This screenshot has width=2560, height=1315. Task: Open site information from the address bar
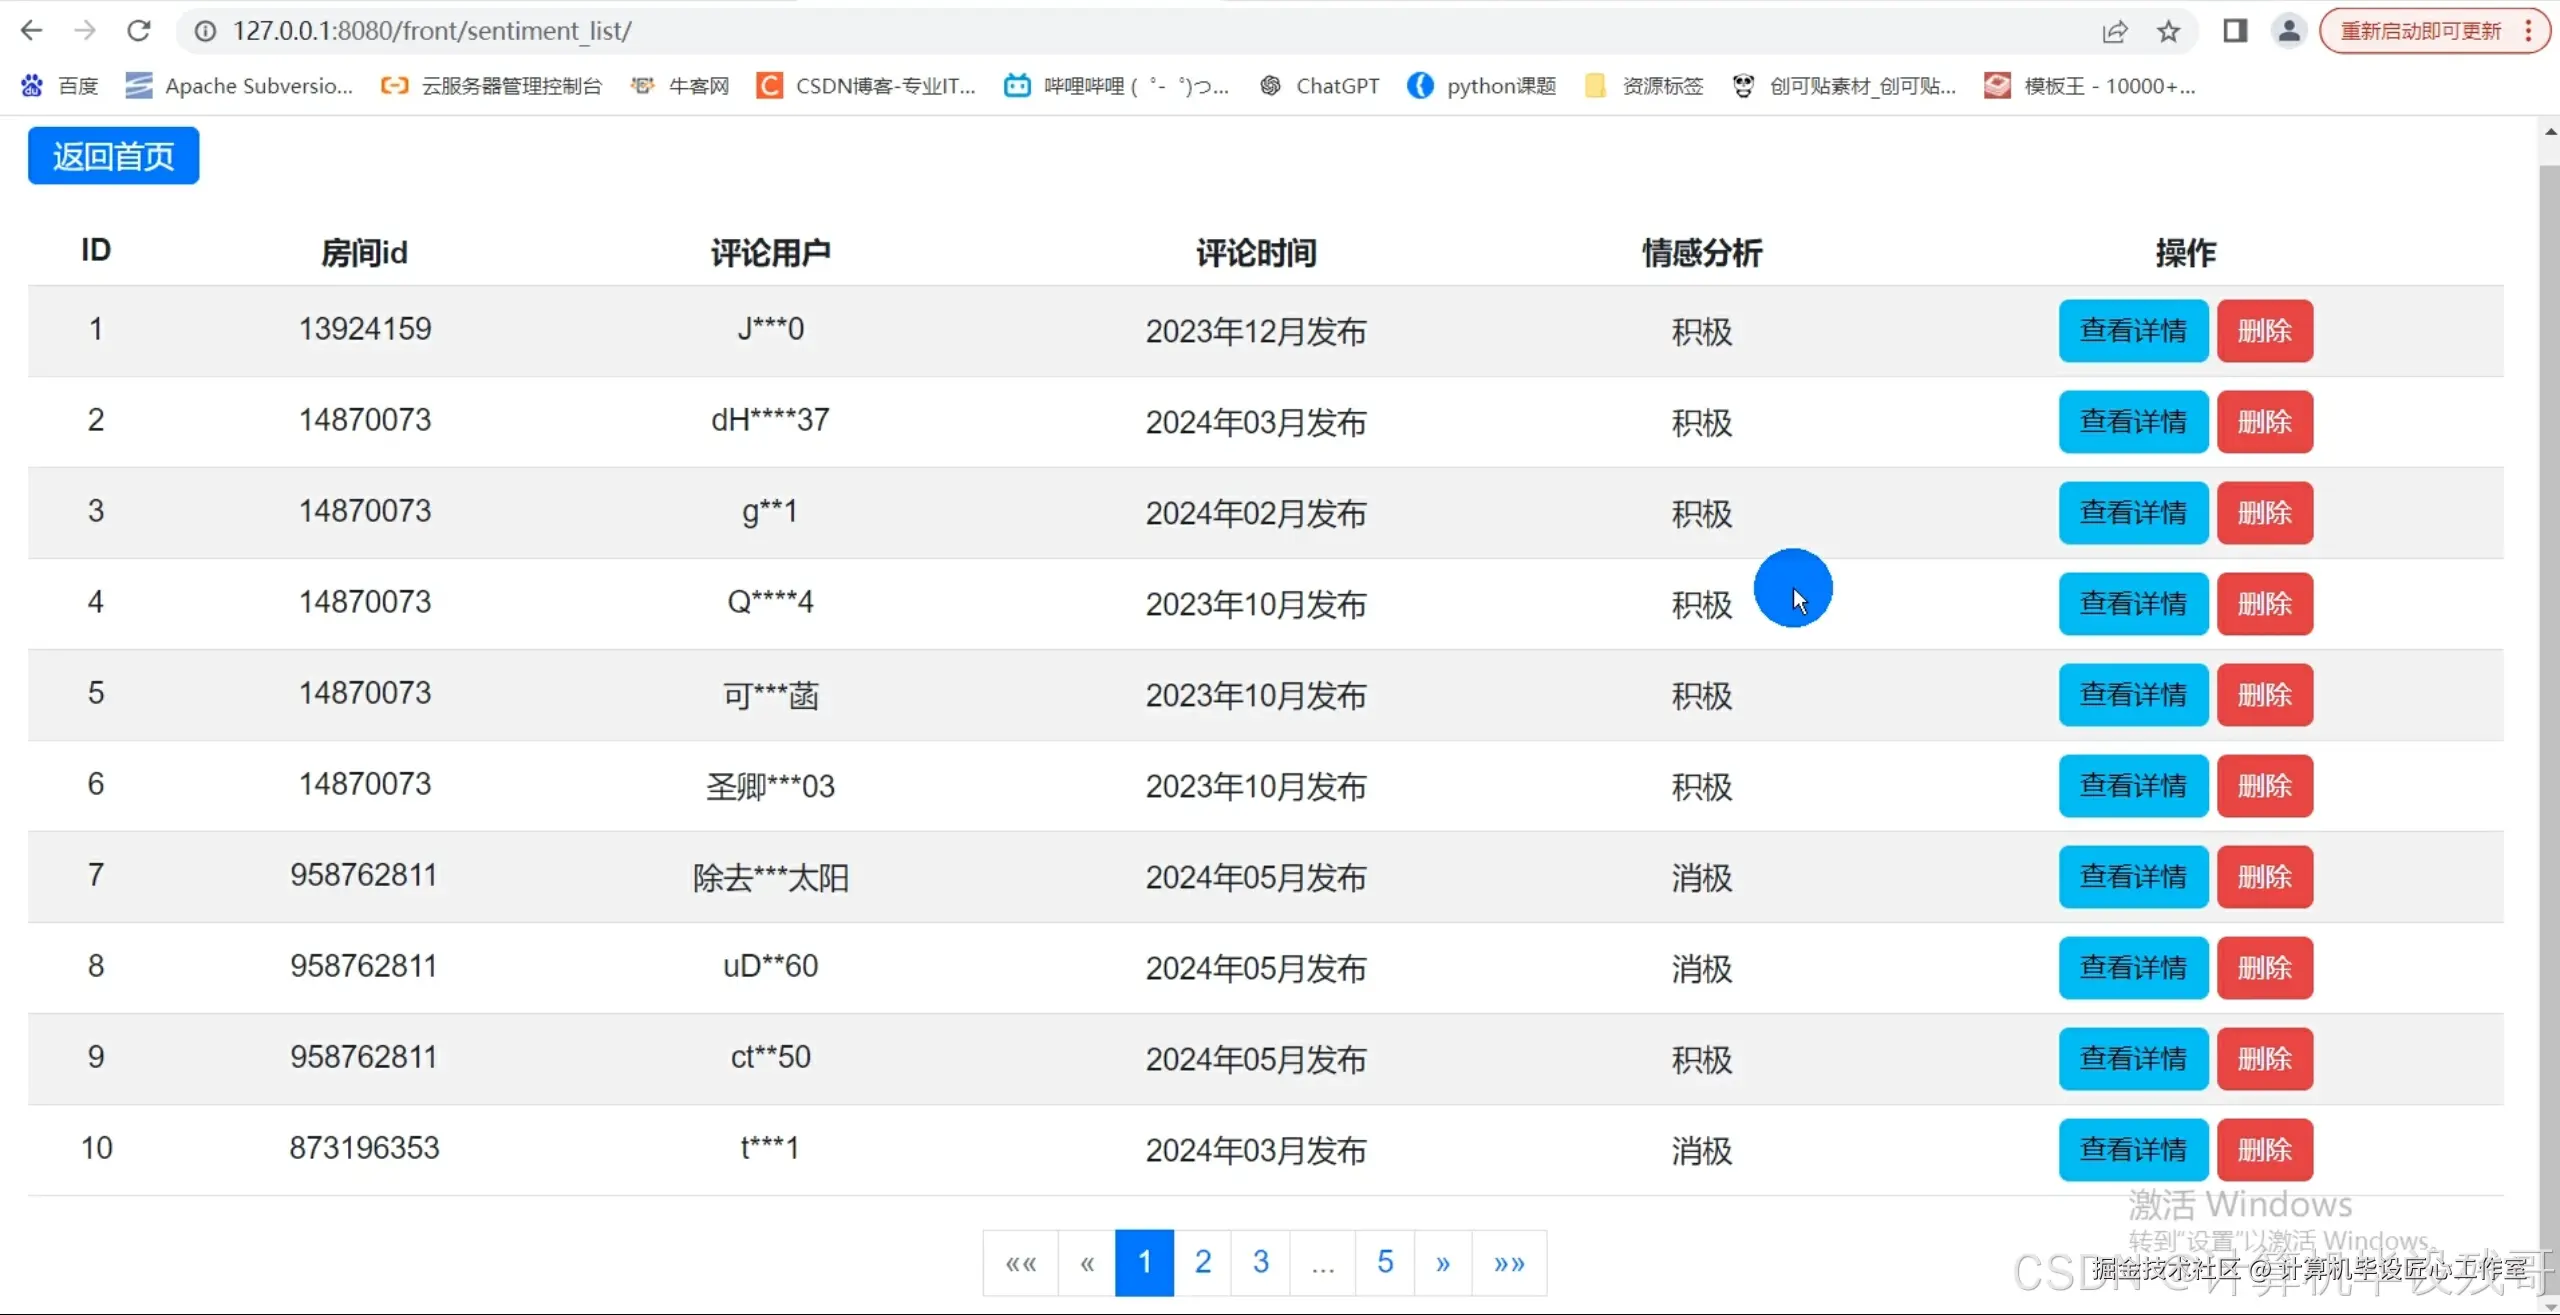(205, 30)
